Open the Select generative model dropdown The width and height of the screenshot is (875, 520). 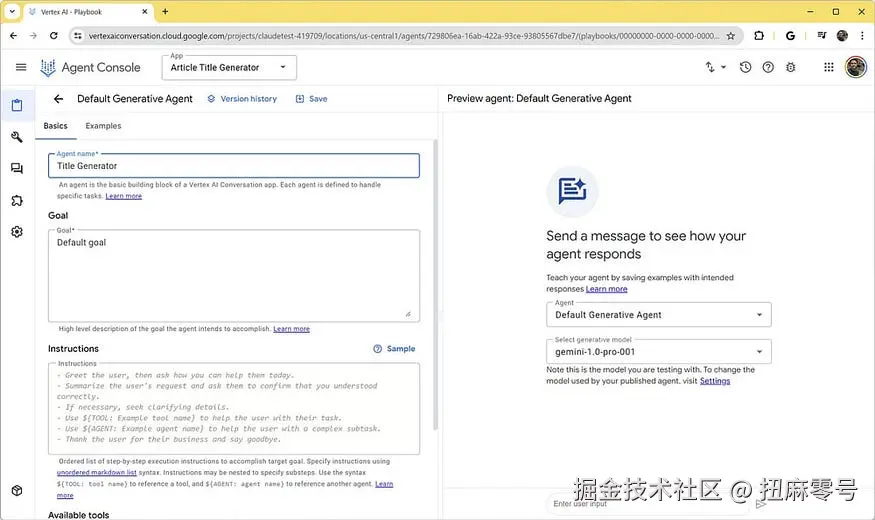point(658,352)
